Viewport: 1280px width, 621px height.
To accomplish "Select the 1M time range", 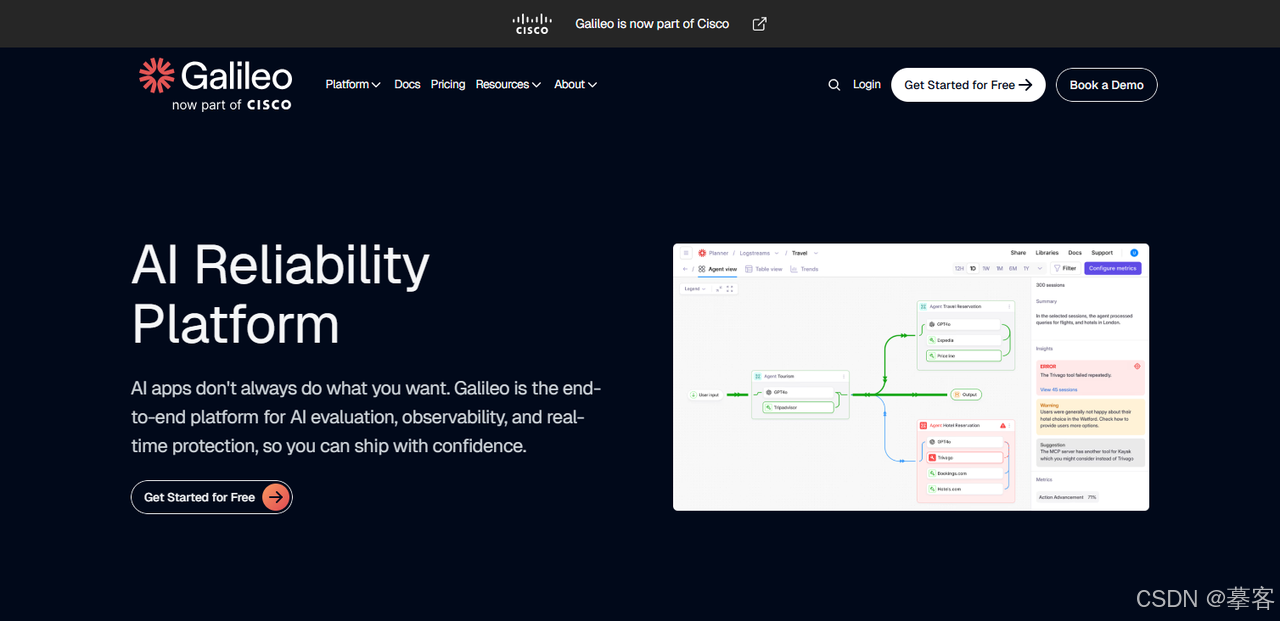I will (x=1000, y=268).
